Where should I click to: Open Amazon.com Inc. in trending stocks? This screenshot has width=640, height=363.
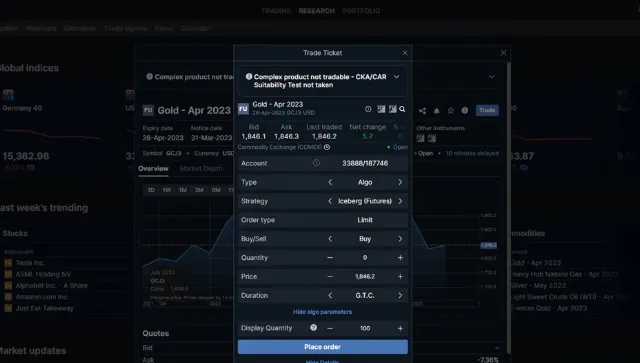[x=42, y=297]
